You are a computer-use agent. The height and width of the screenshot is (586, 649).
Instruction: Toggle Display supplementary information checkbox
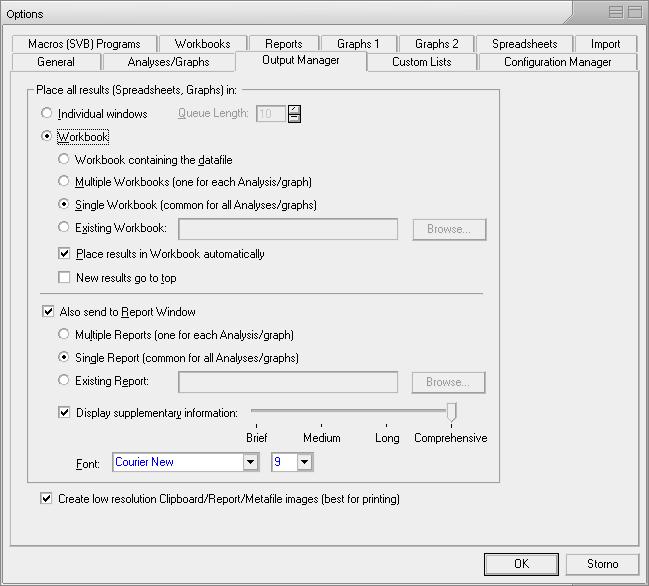point(64,412)
